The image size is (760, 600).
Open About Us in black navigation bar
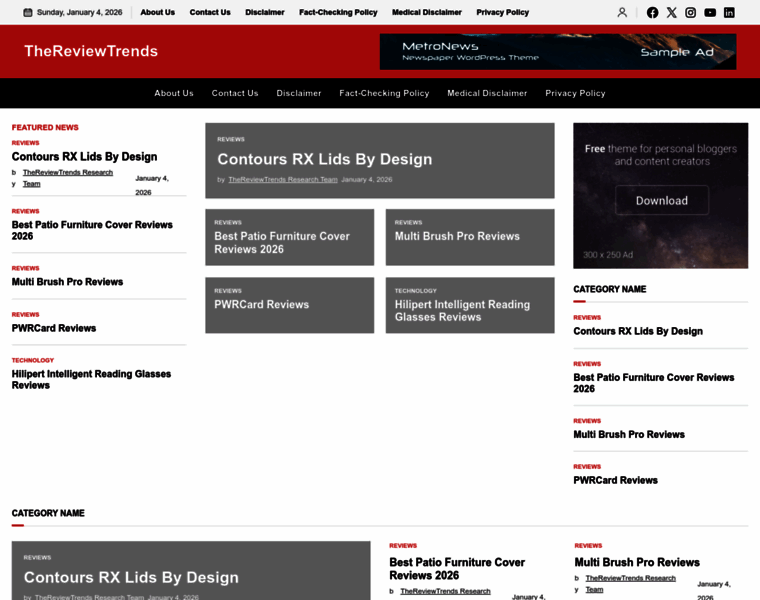(x=174, y=93)
